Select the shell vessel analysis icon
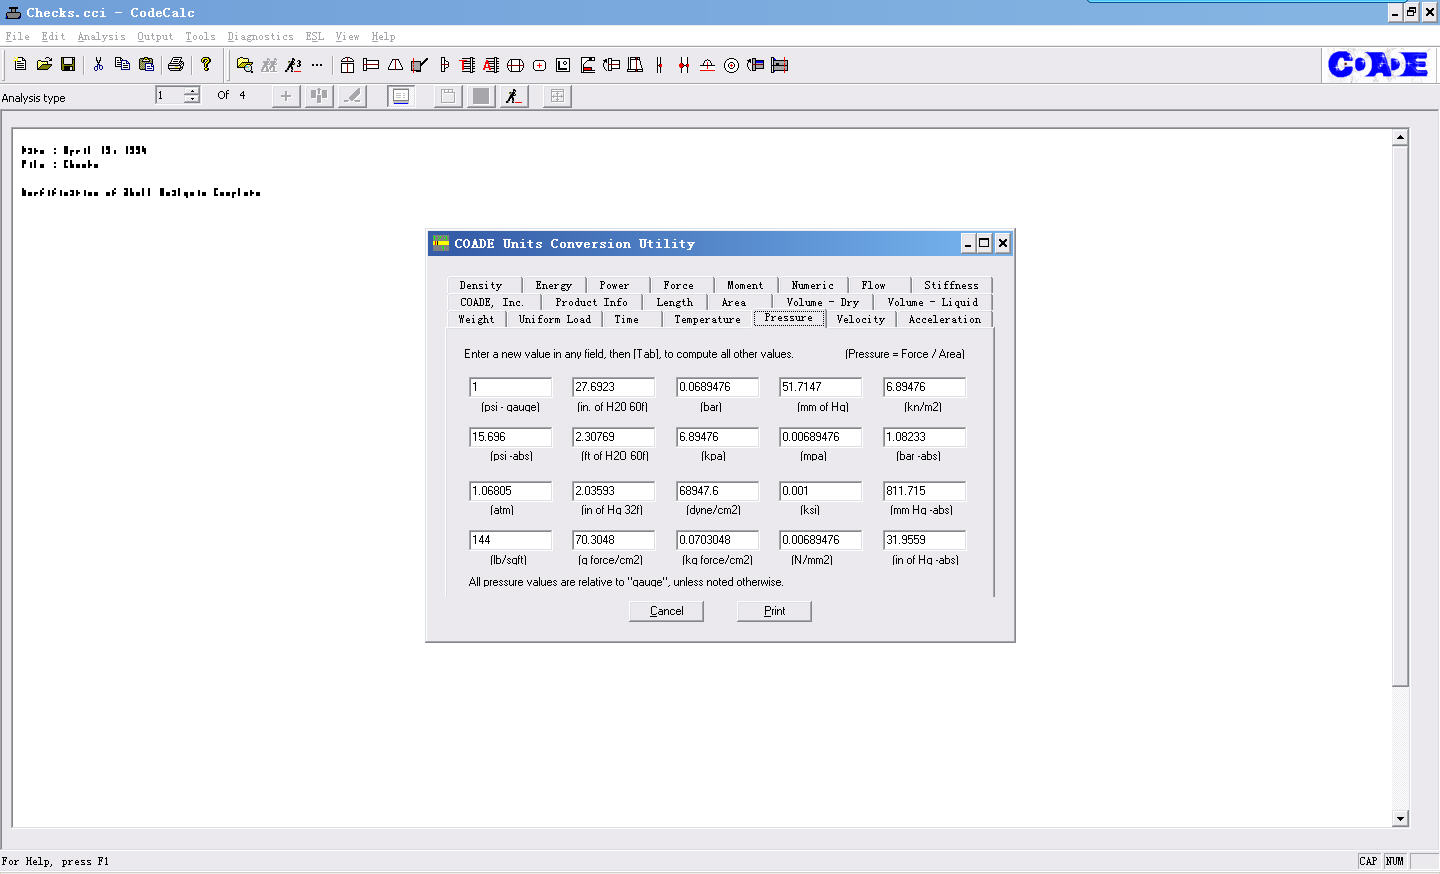This screenshot has width=1440, height=874. 347,65
